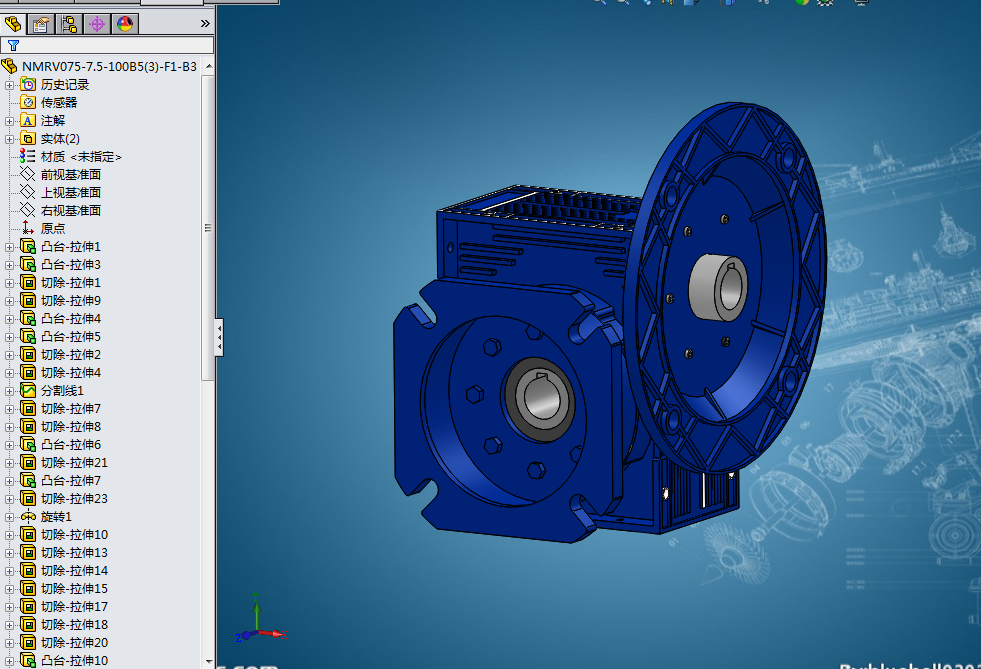This screenshot has width=981, height=669.
Task: Click the feature tree filter field
Action: click(x=107, y=45)
